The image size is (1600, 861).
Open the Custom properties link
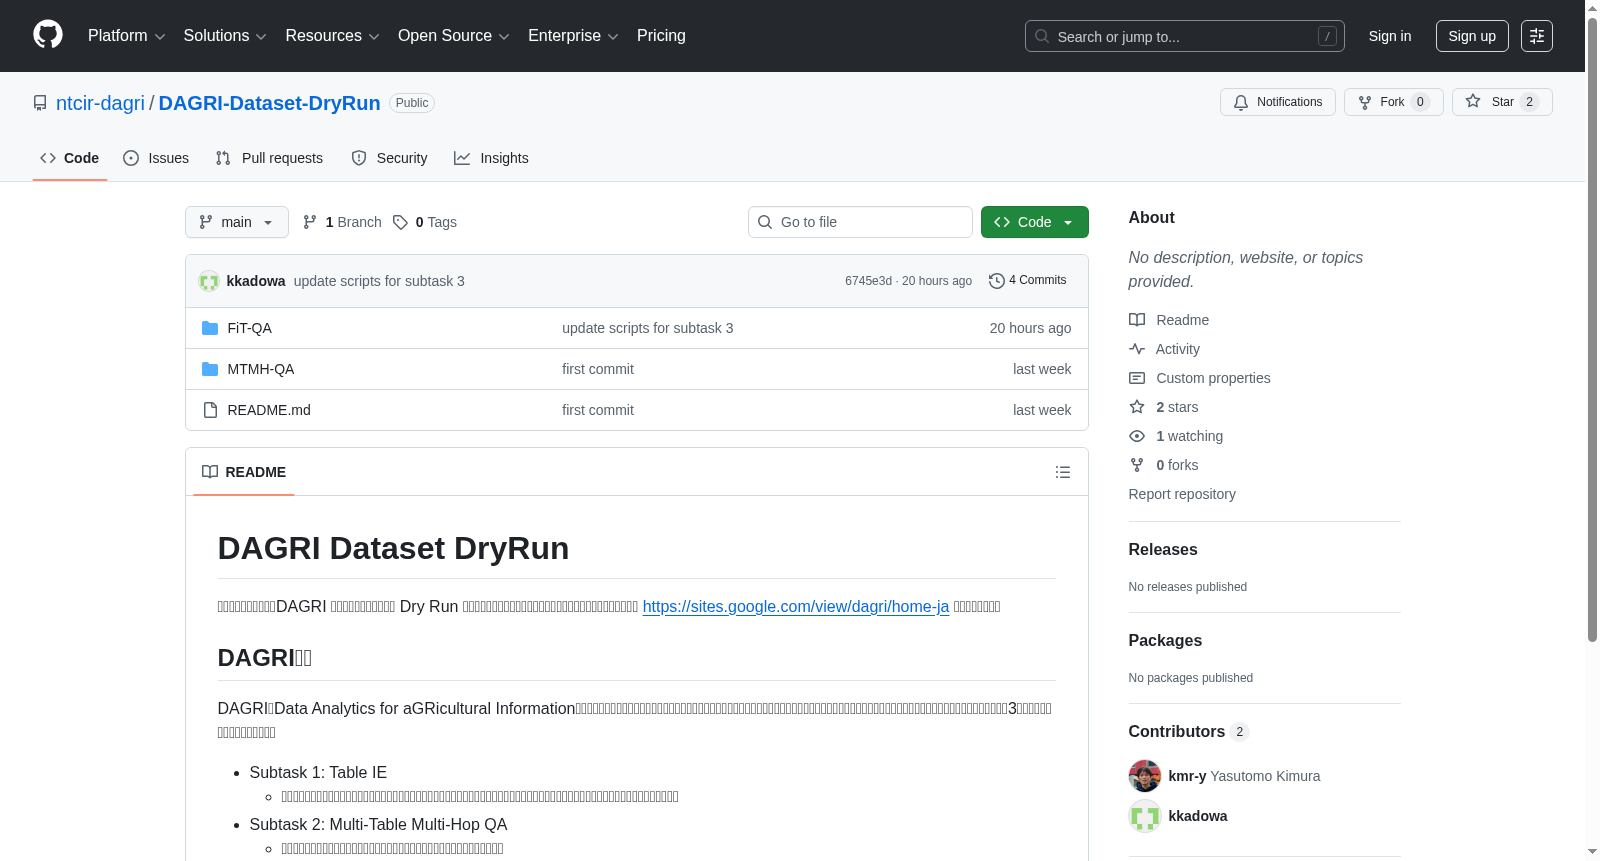pyautogui.click(x=1200, y=378)
